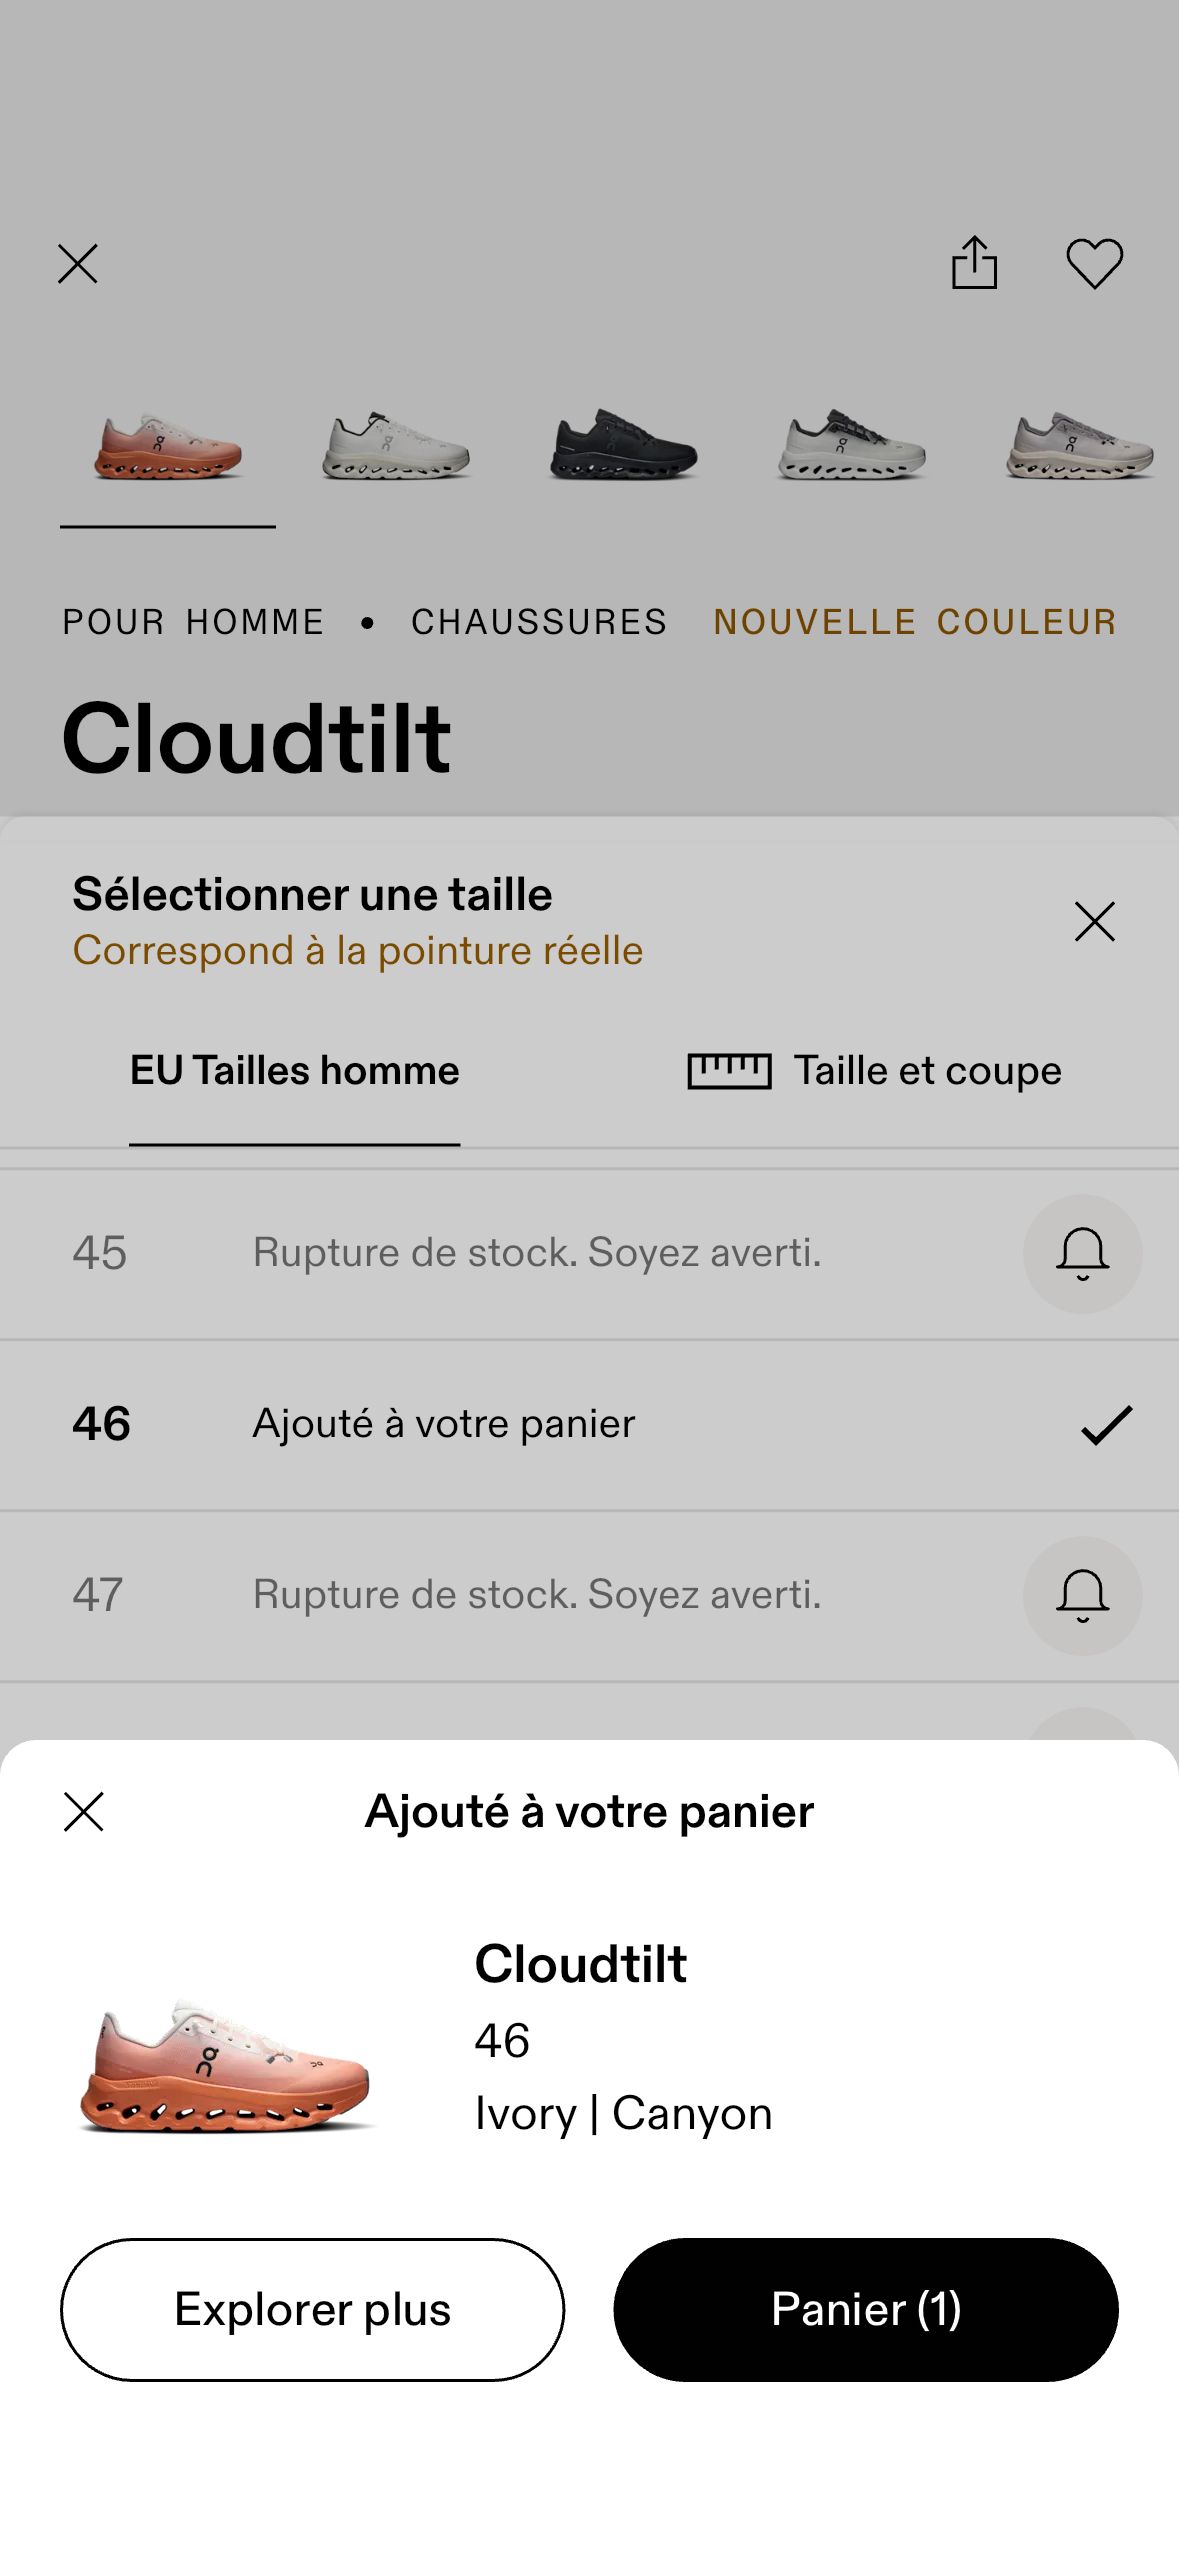Open the Panier (1) cart
The height and width of the screenshot is (2556, 1179).
coord(866,2309)
